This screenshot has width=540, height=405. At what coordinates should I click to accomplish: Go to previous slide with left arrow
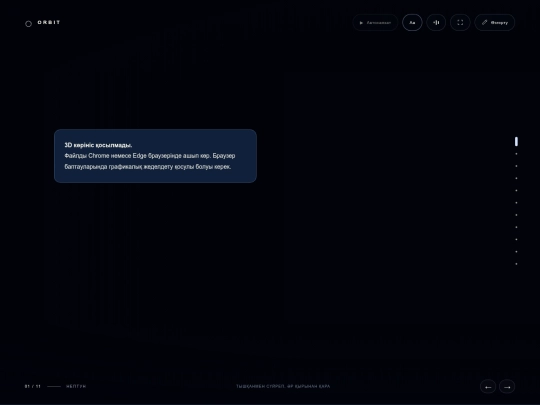click(488, 387)
